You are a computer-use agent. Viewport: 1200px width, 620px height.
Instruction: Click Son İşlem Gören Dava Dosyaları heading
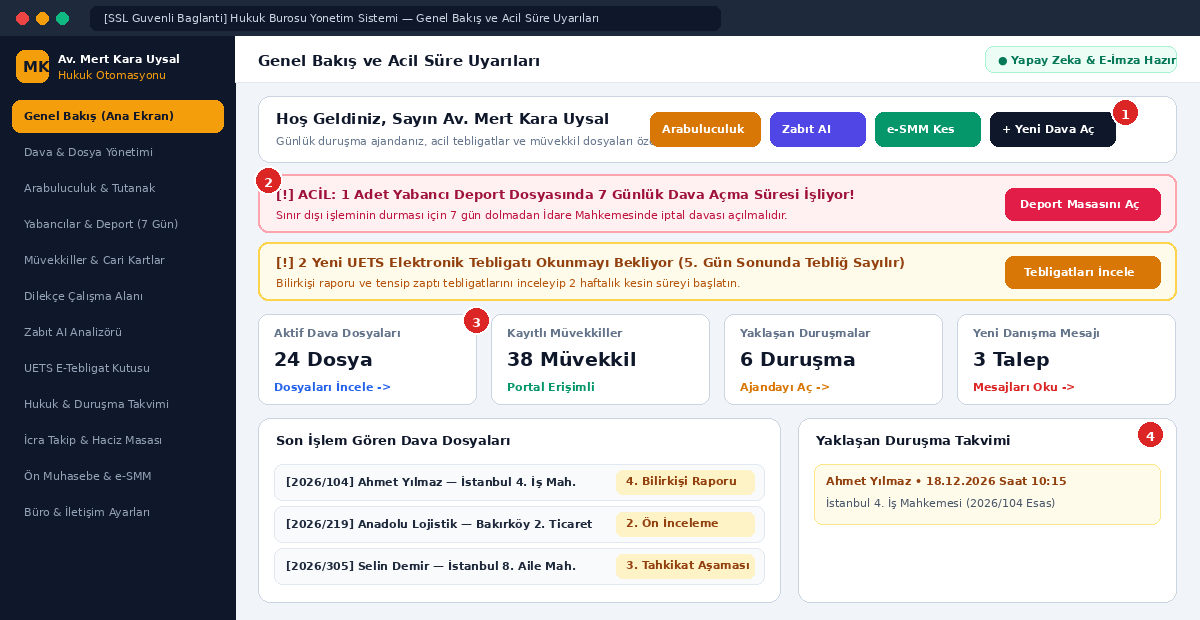(x=393, y=440)
